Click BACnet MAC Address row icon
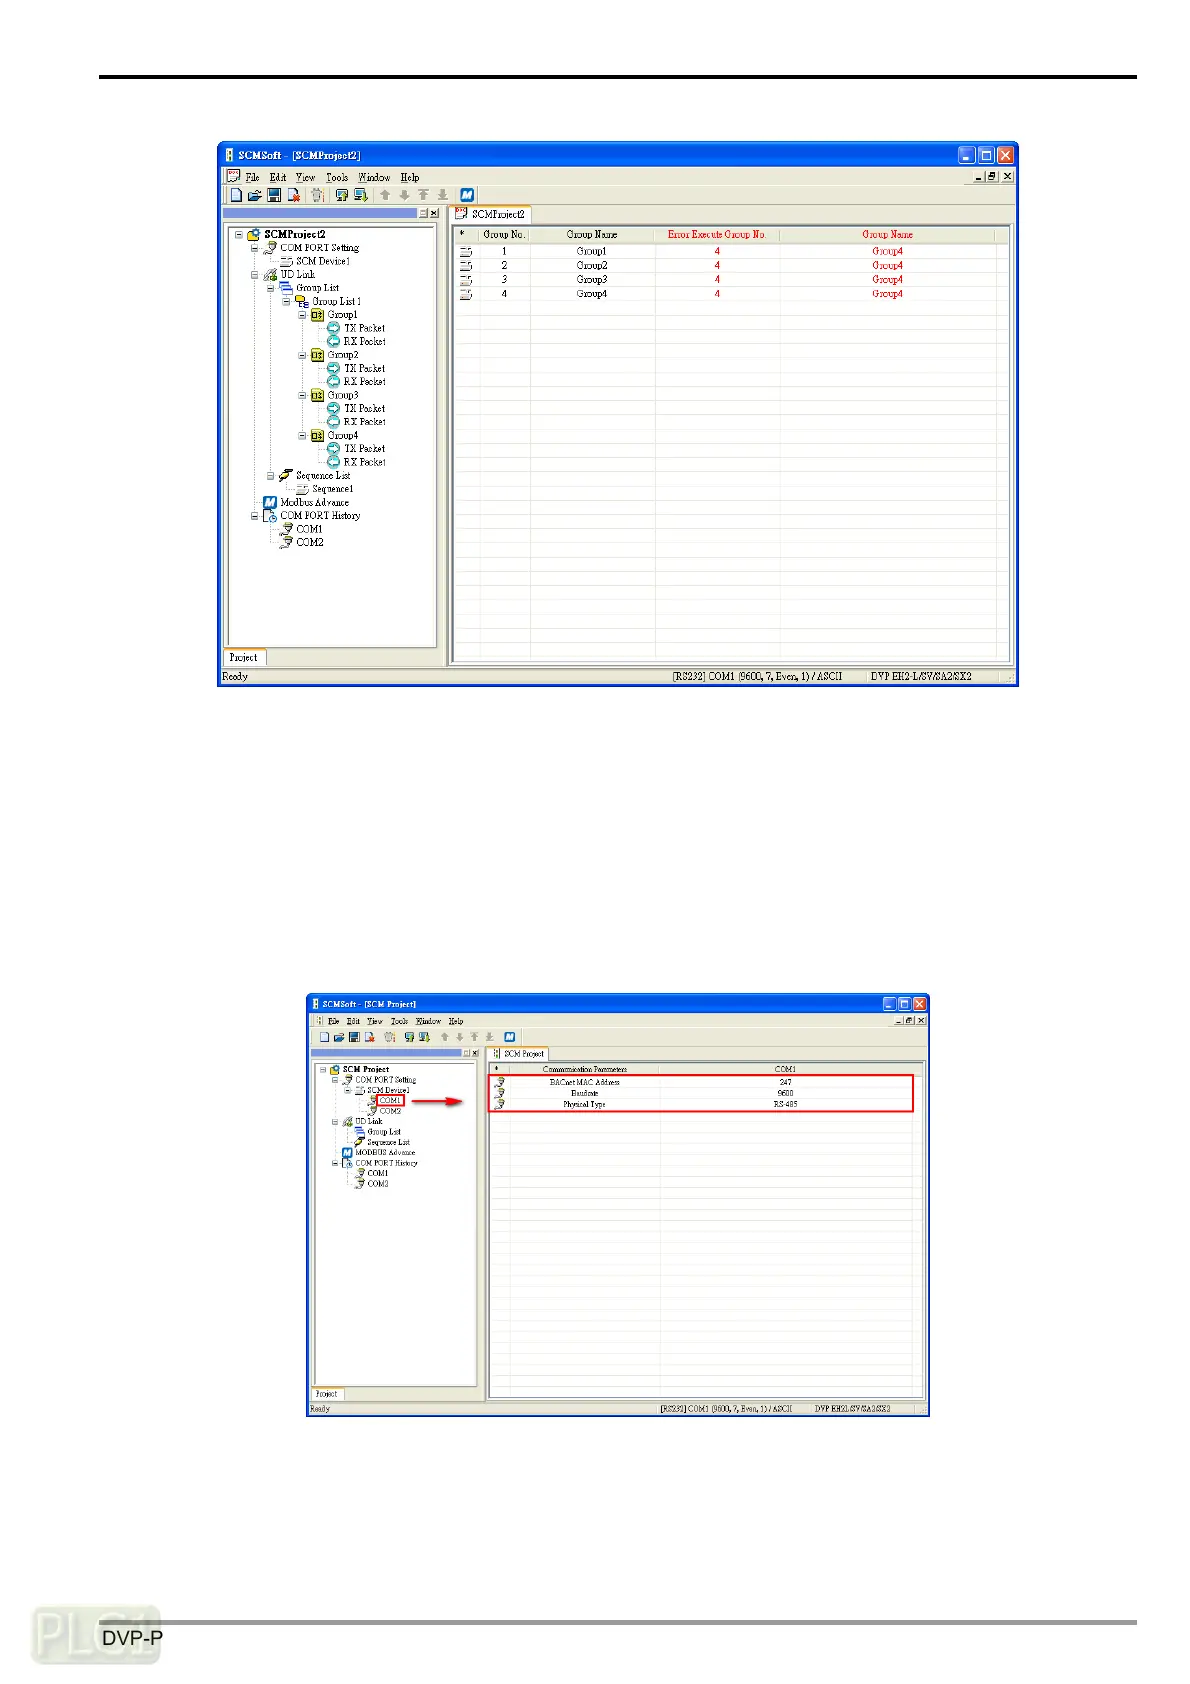 (x=499, y=1082)
